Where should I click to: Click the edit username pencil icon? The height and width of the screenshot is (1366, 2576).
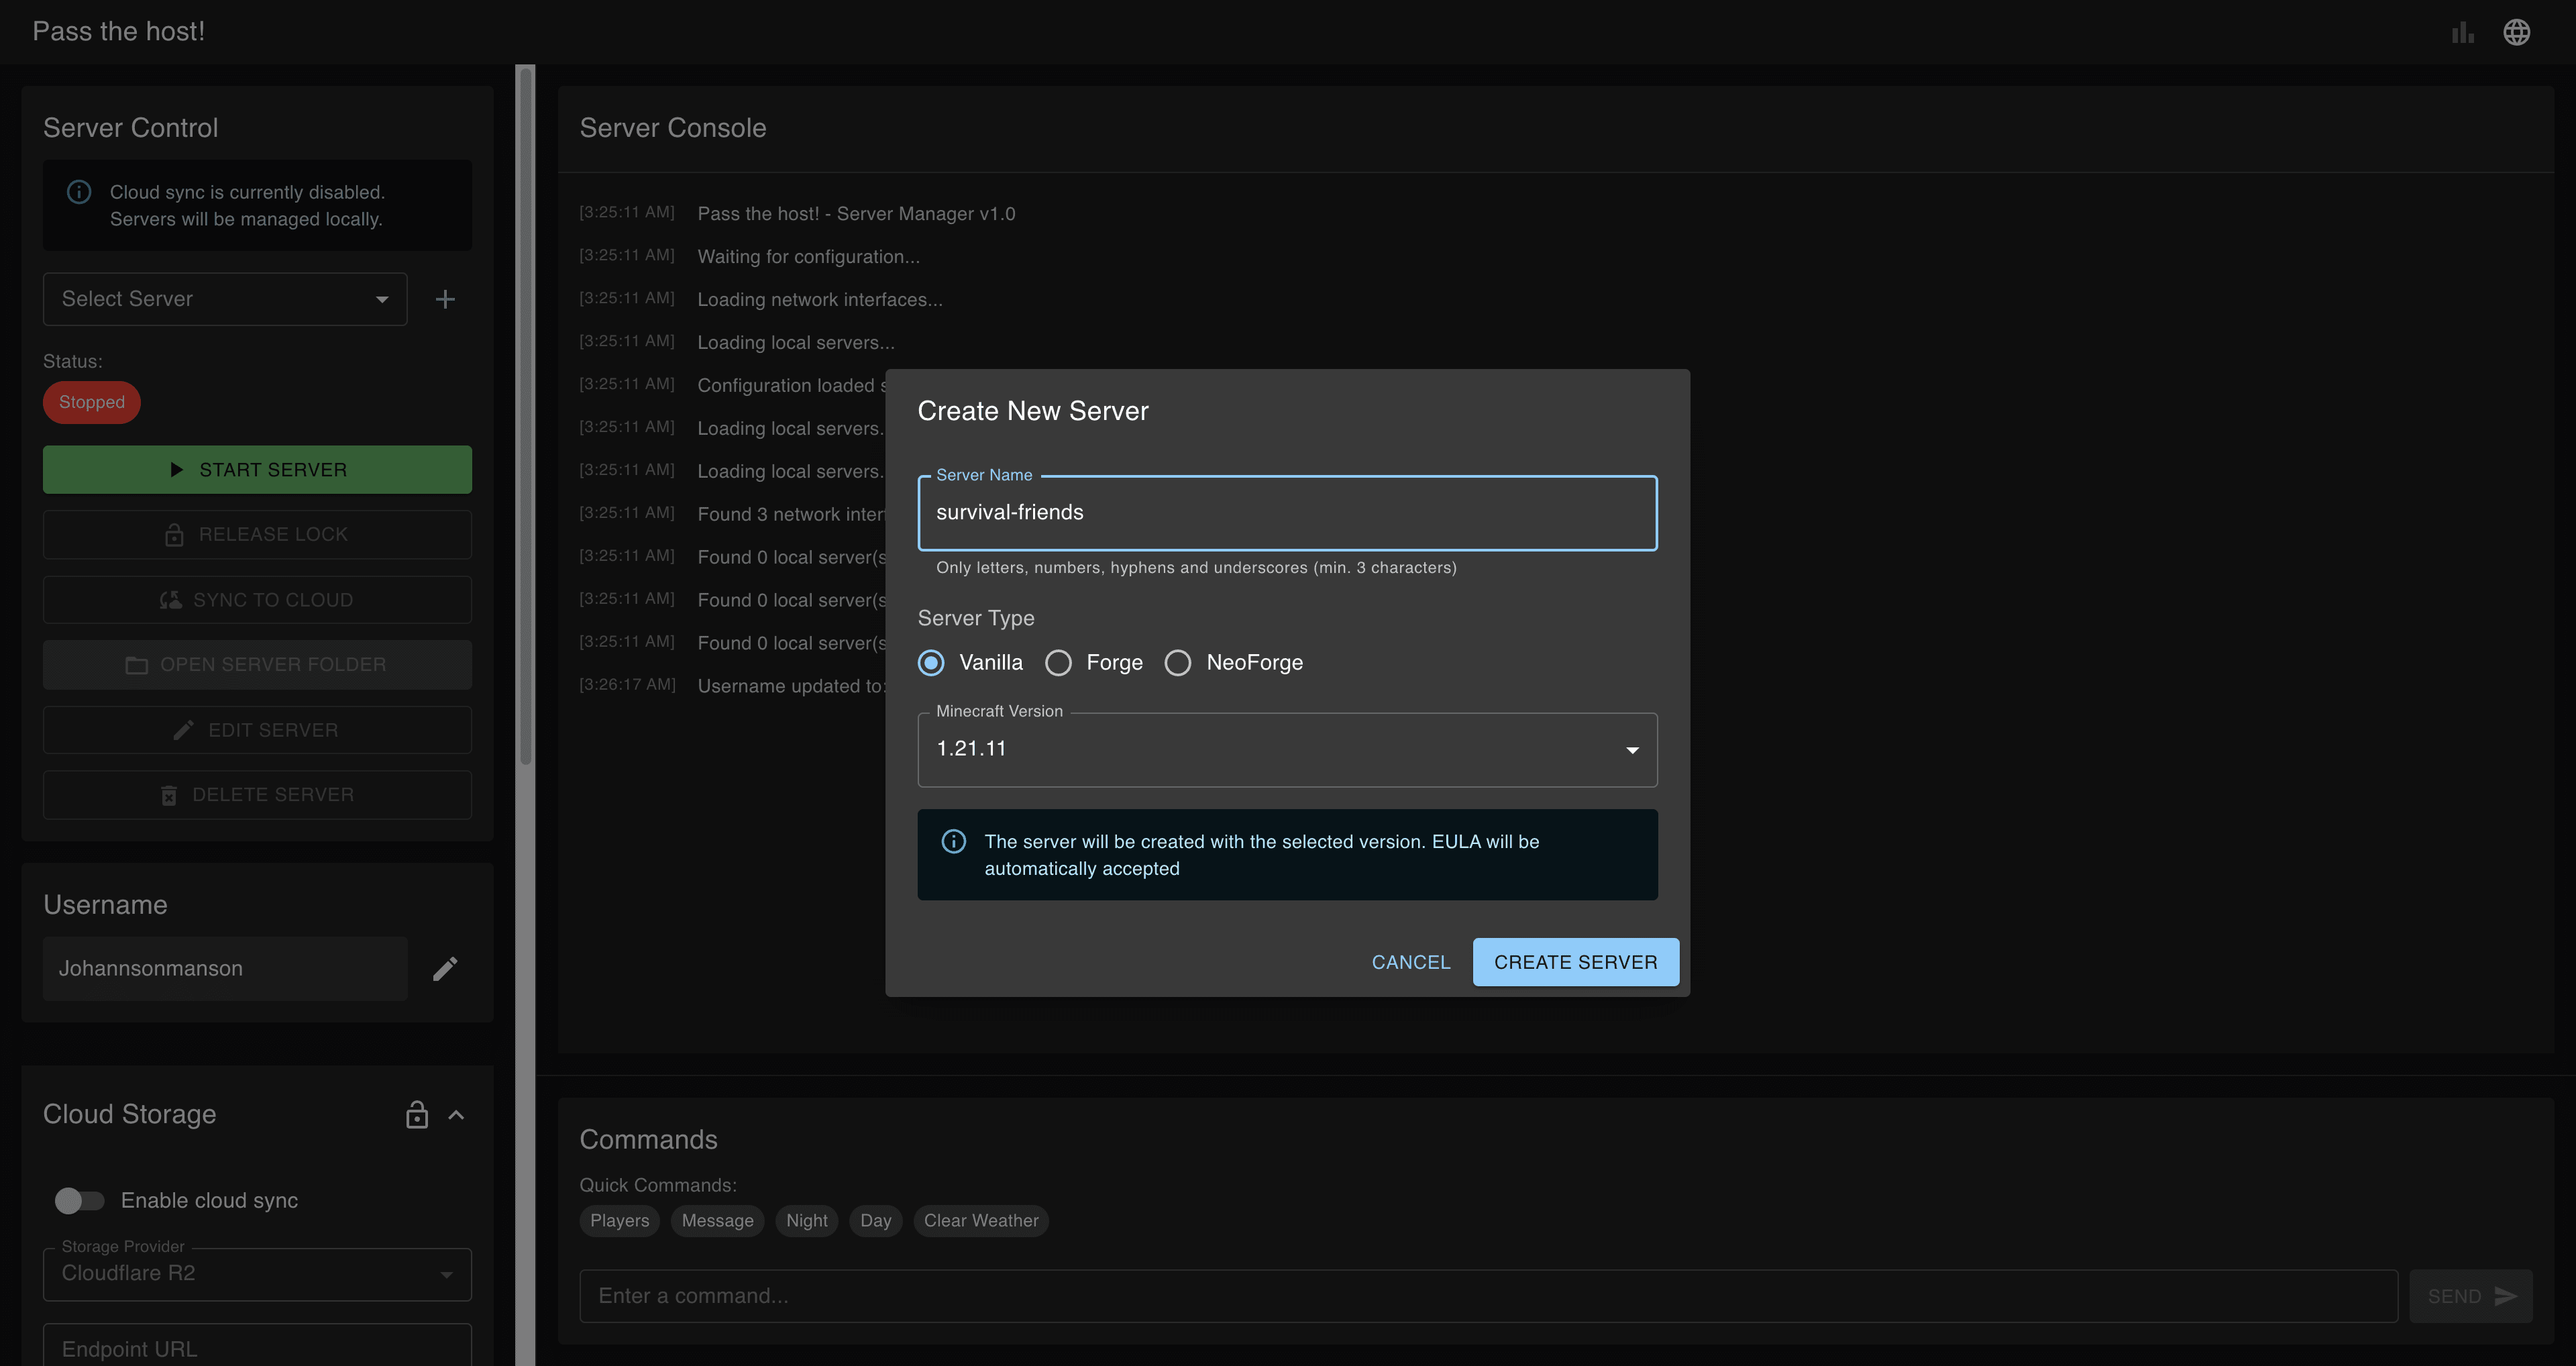pyautogui.click(x=445, y=968)
